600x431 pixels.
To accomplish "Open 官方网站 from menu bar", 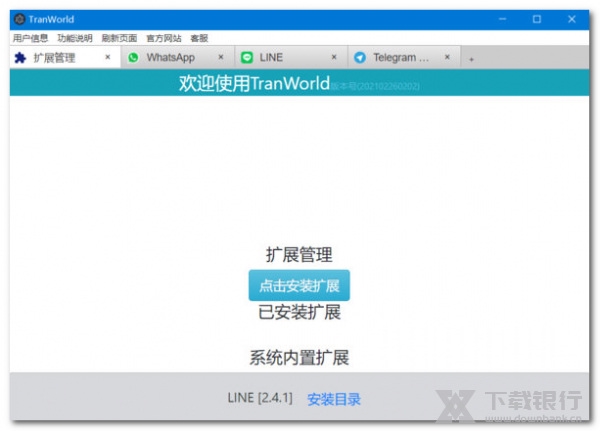I will point(164,38).
